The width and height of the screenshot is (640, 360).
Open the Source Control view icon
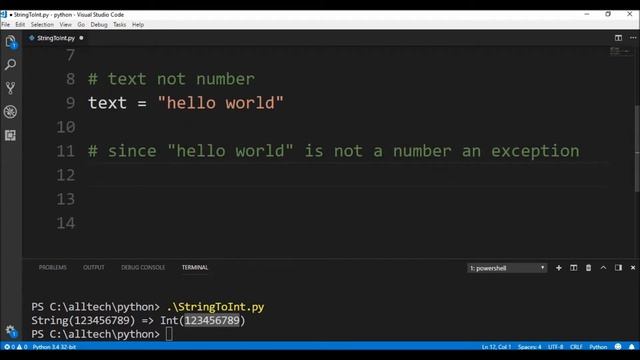[x=11, y=88]
